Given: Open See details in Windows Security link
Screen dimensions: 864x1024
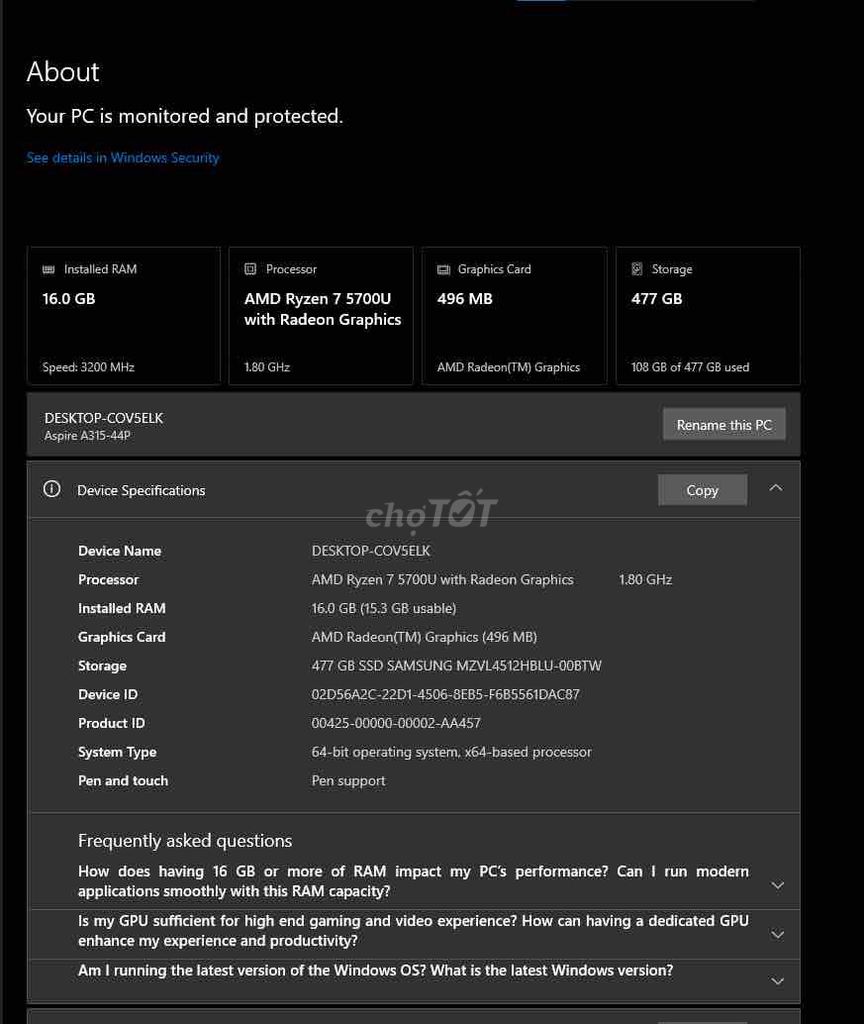Looking at the screenshot, I should tap(123, 158).
